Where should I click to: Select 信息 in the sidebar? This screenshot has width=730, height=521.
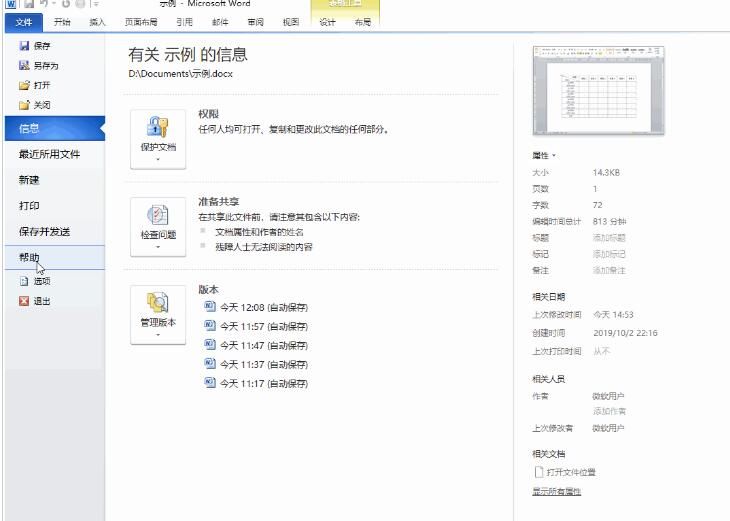click(55, 129)
